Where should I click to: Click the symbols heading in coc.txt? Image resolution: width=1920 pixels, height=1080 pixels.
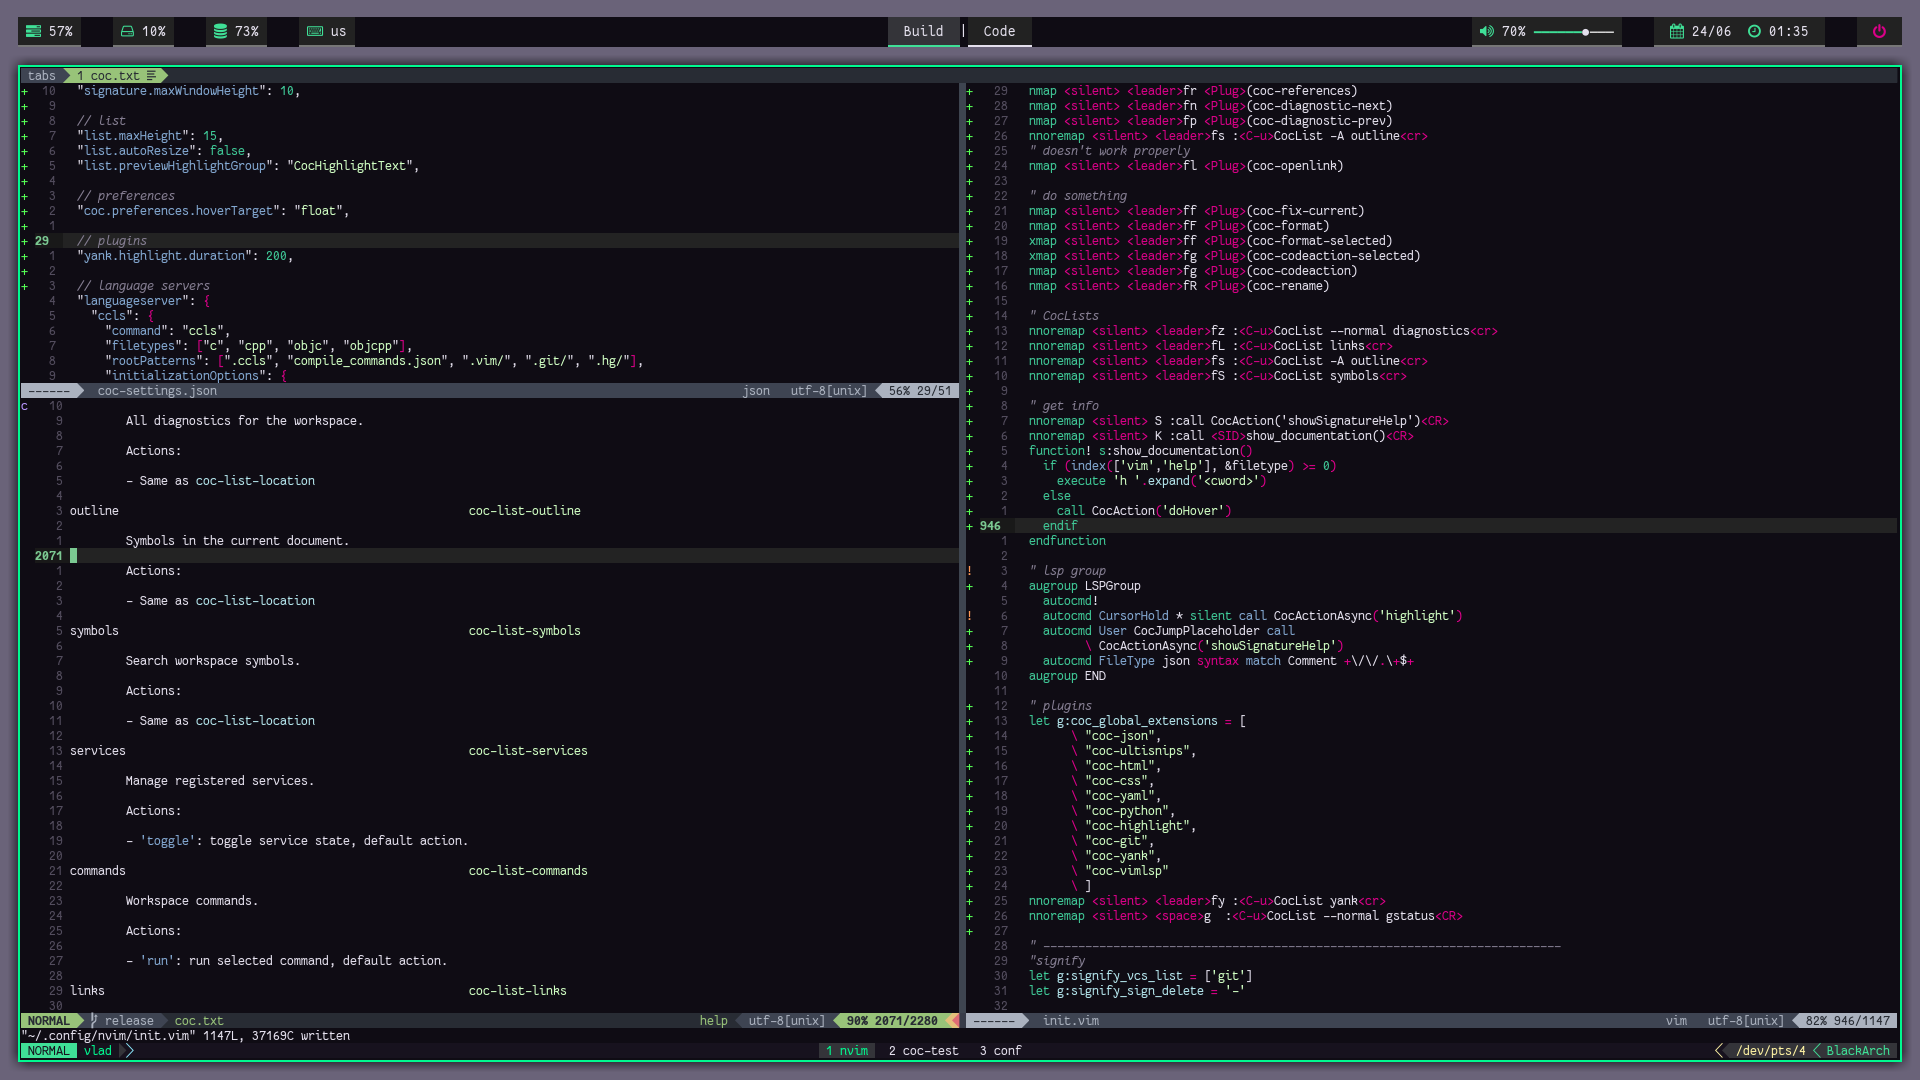[94, 631]
